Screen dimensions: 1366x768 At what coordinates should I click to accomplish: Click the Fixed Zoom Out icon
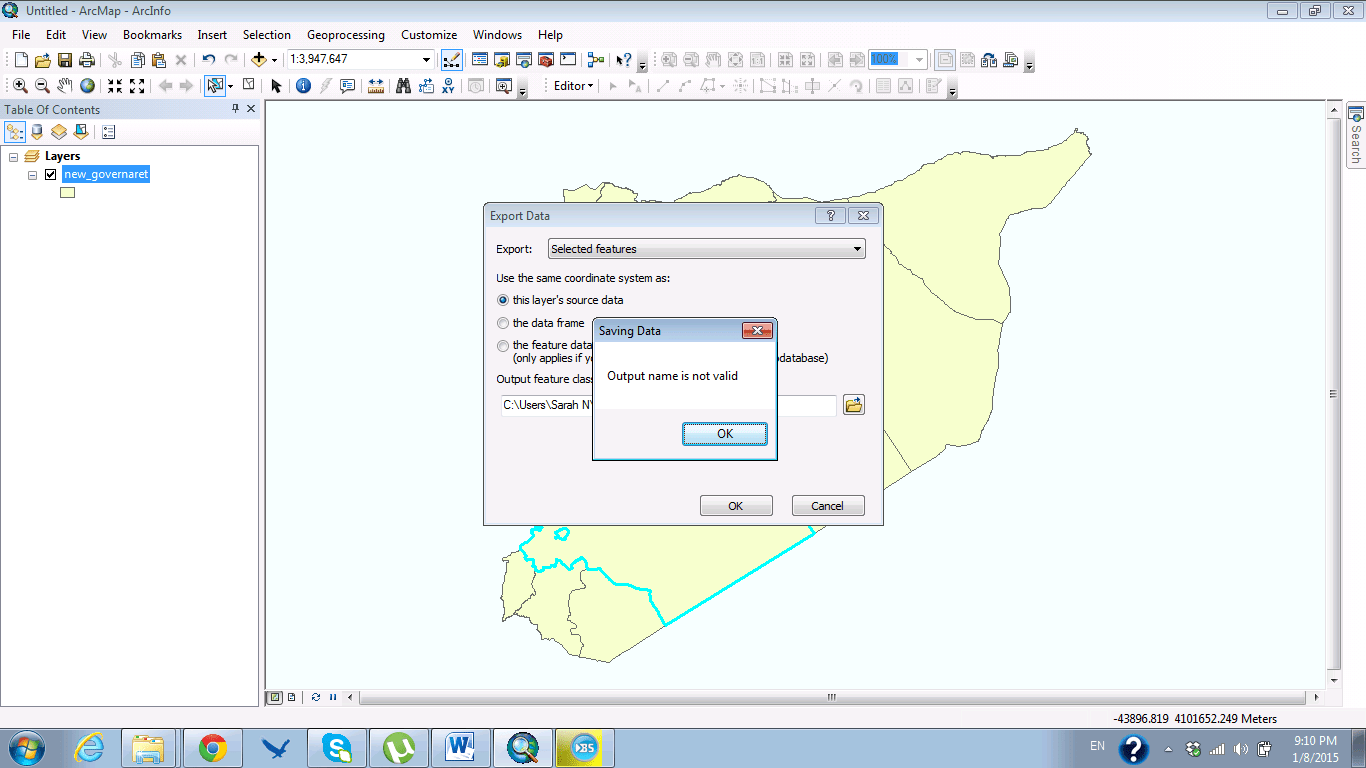[x=137, y=86]
